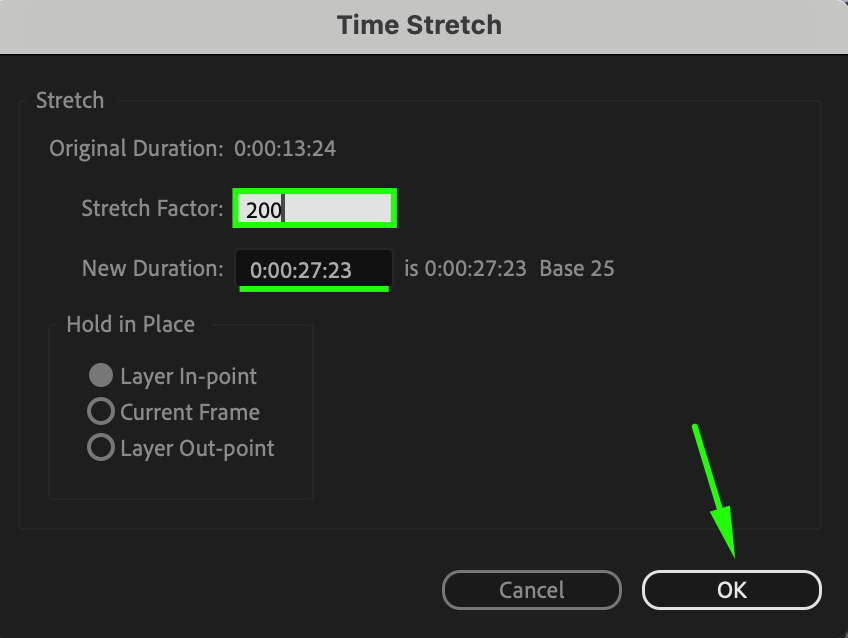Click the Stretch Factor input field
The height and width of the screenshot is (638, 848).
point(315,208)
